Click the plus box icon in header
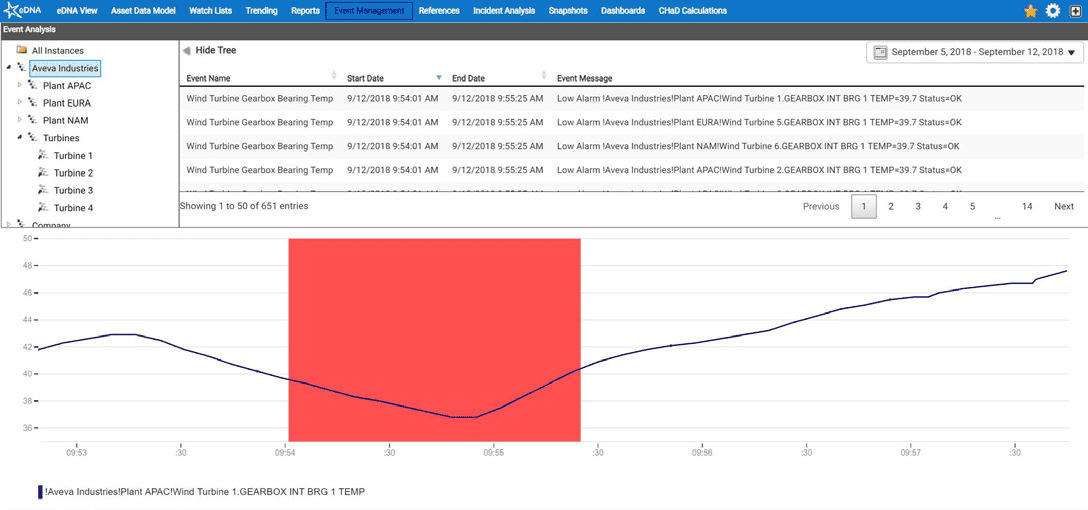 pyautogui.click(x=1076, y=11)
